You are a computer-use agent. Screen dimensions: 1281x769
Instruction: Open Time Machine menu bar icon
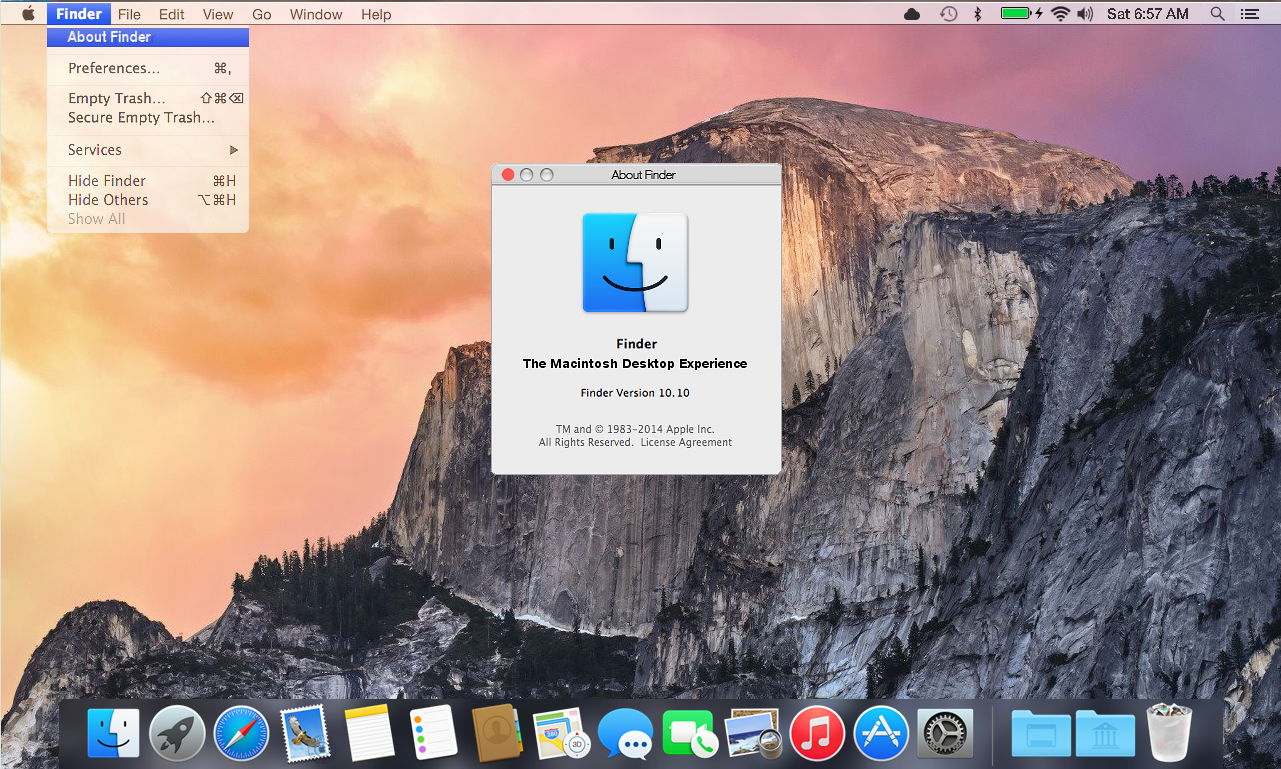948,13
